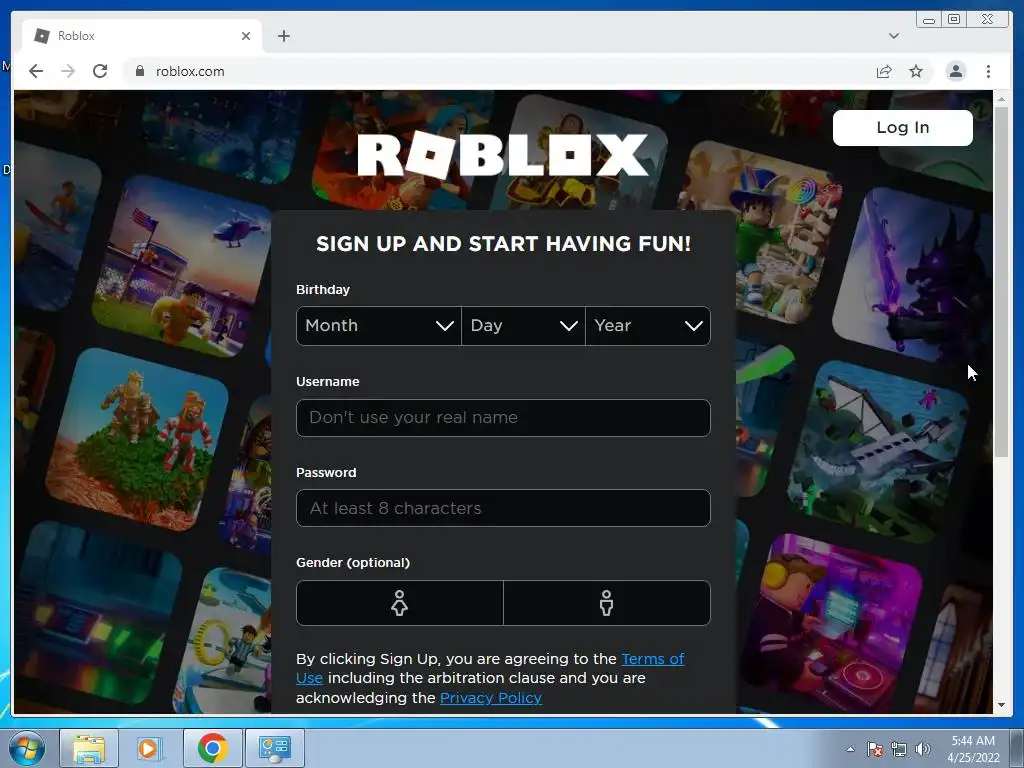
Task: Reload the Roblox page
Action: 100,71
